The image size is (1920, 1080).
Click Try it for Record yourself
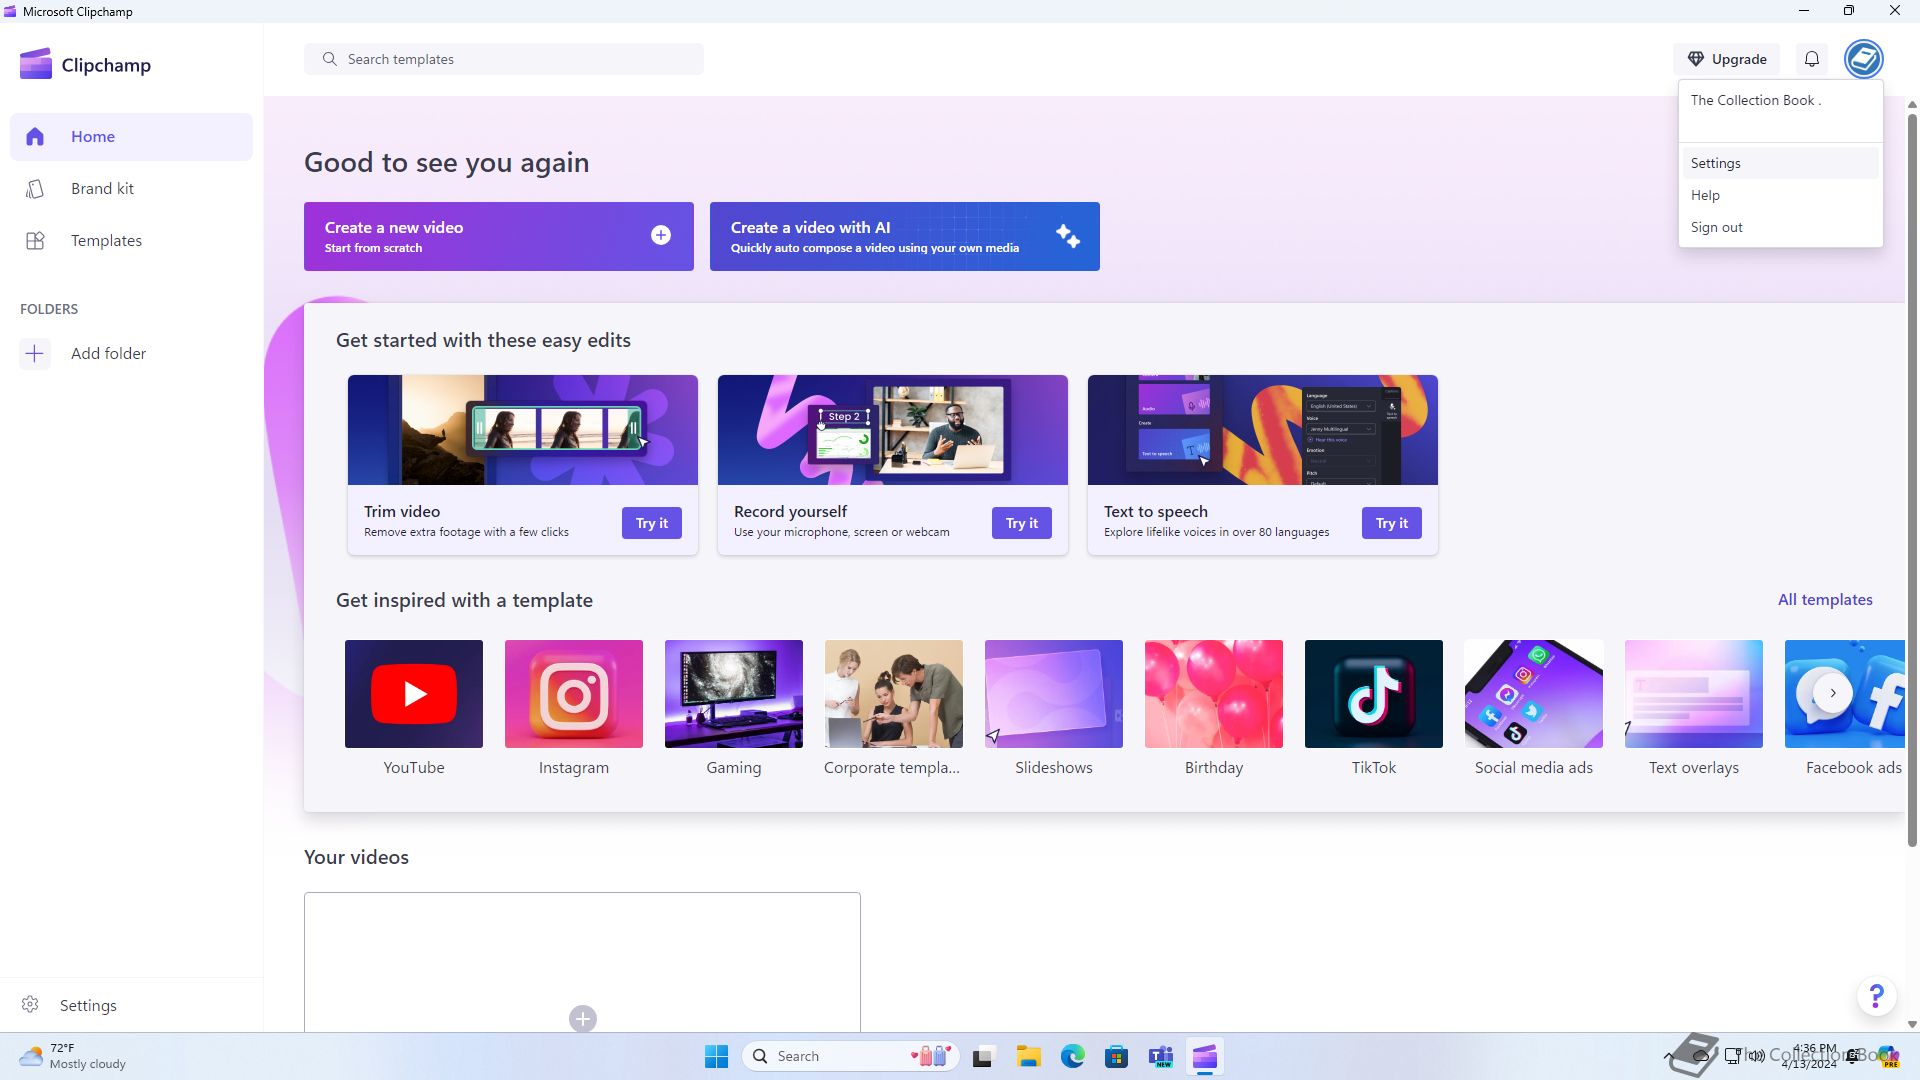tap(1022, 523)
